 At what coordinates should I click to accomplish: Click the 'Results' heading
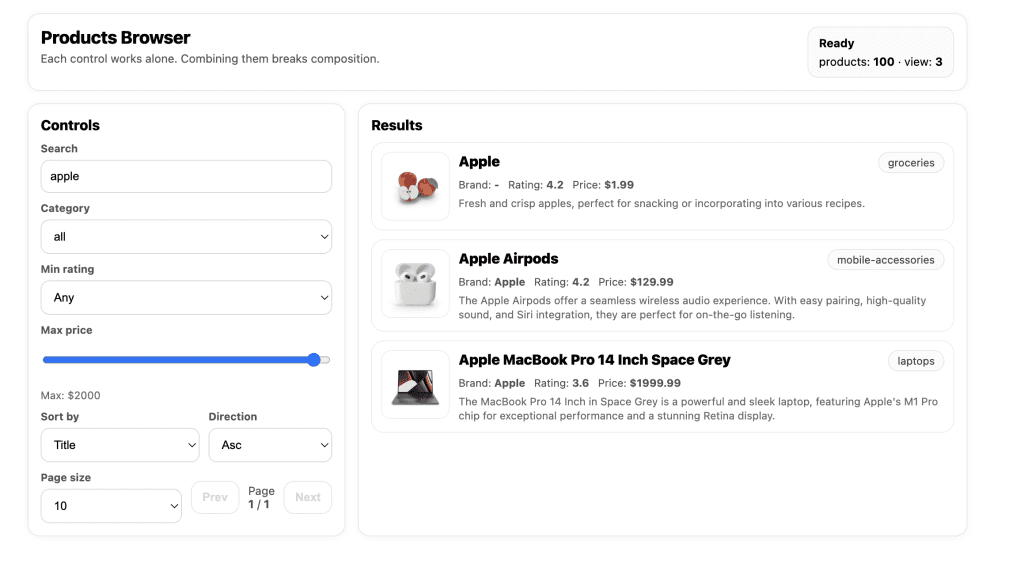[397, 125]
